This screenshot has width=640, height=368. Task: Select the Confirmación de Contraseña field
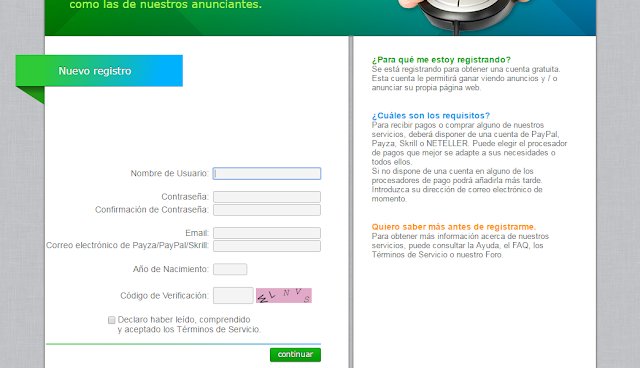coord(267,210)
